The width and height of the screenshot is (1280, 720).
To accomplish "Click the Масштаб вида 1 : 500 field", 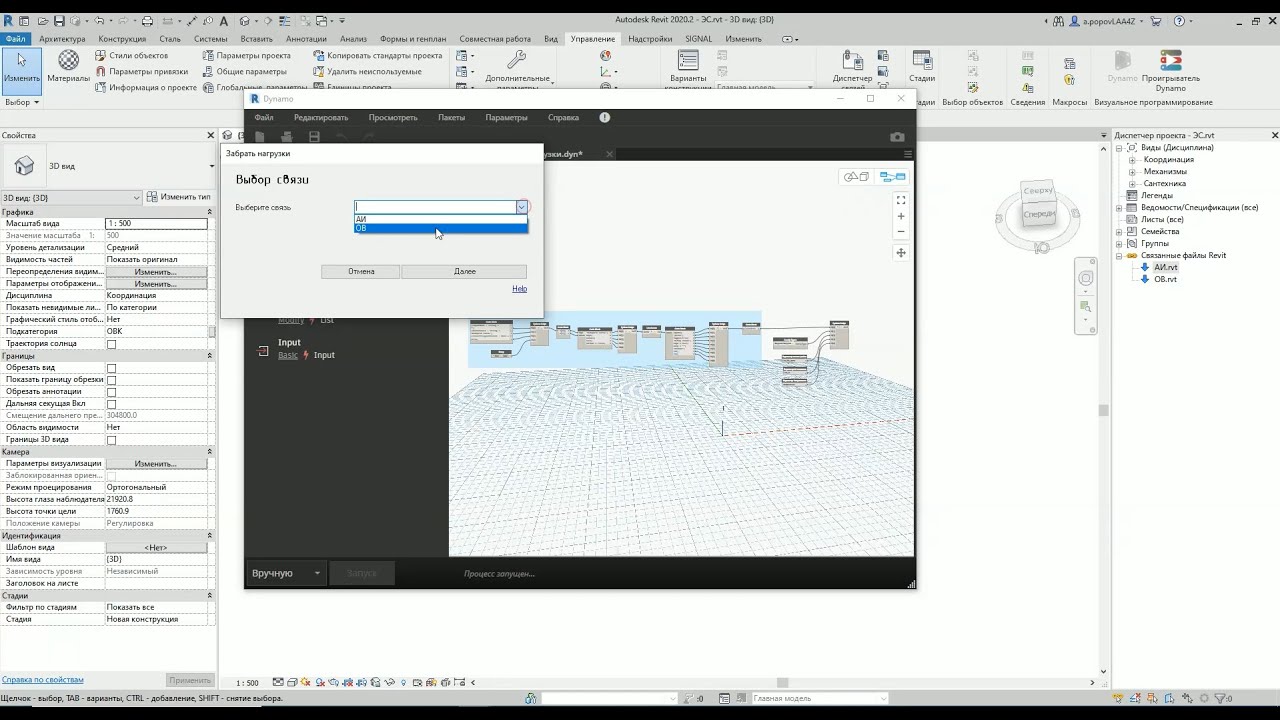I will [156, 224].
